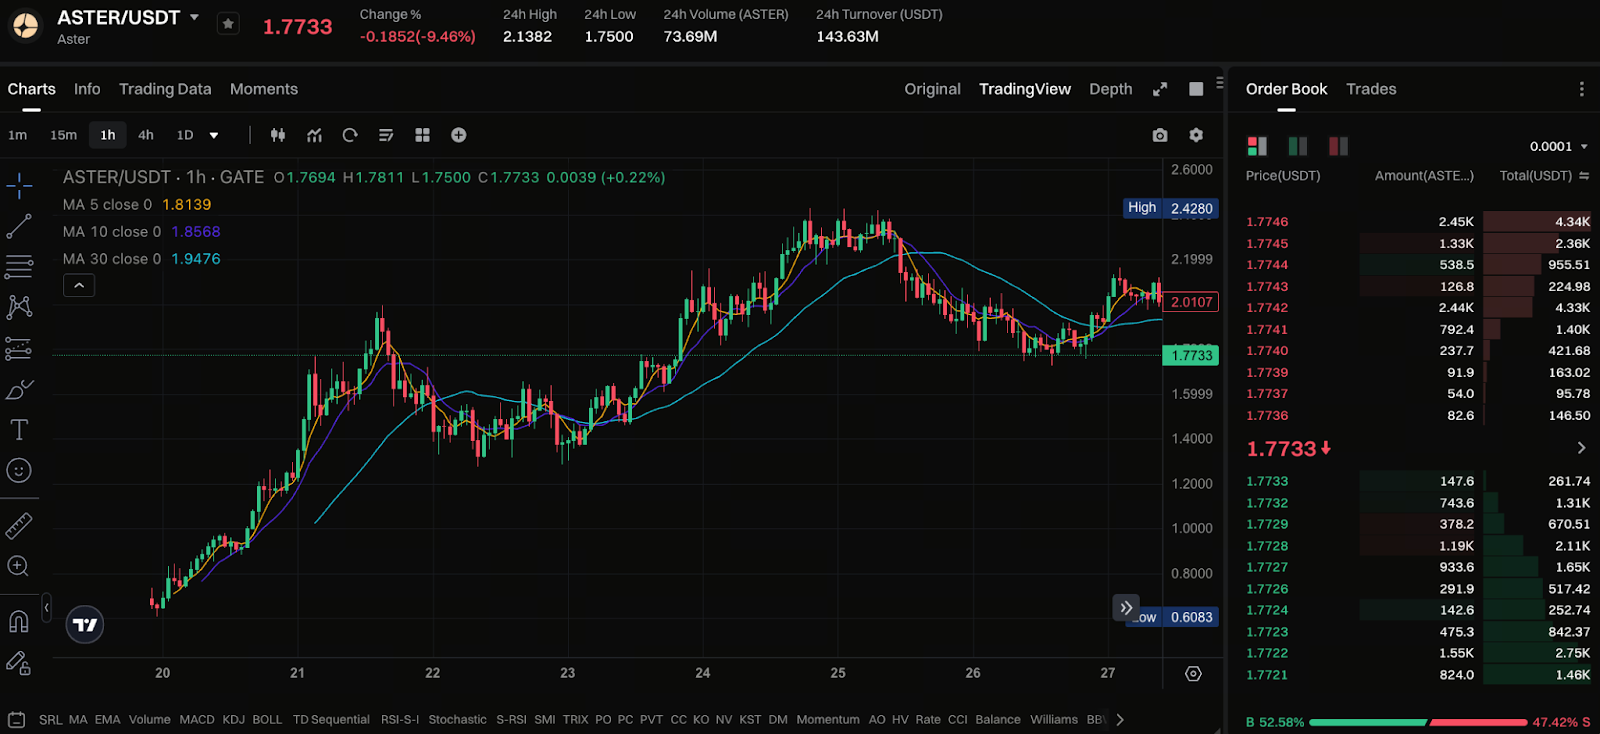Toggle the magnet snap mode
The image size is (1600, 734).
pos(18,621)
